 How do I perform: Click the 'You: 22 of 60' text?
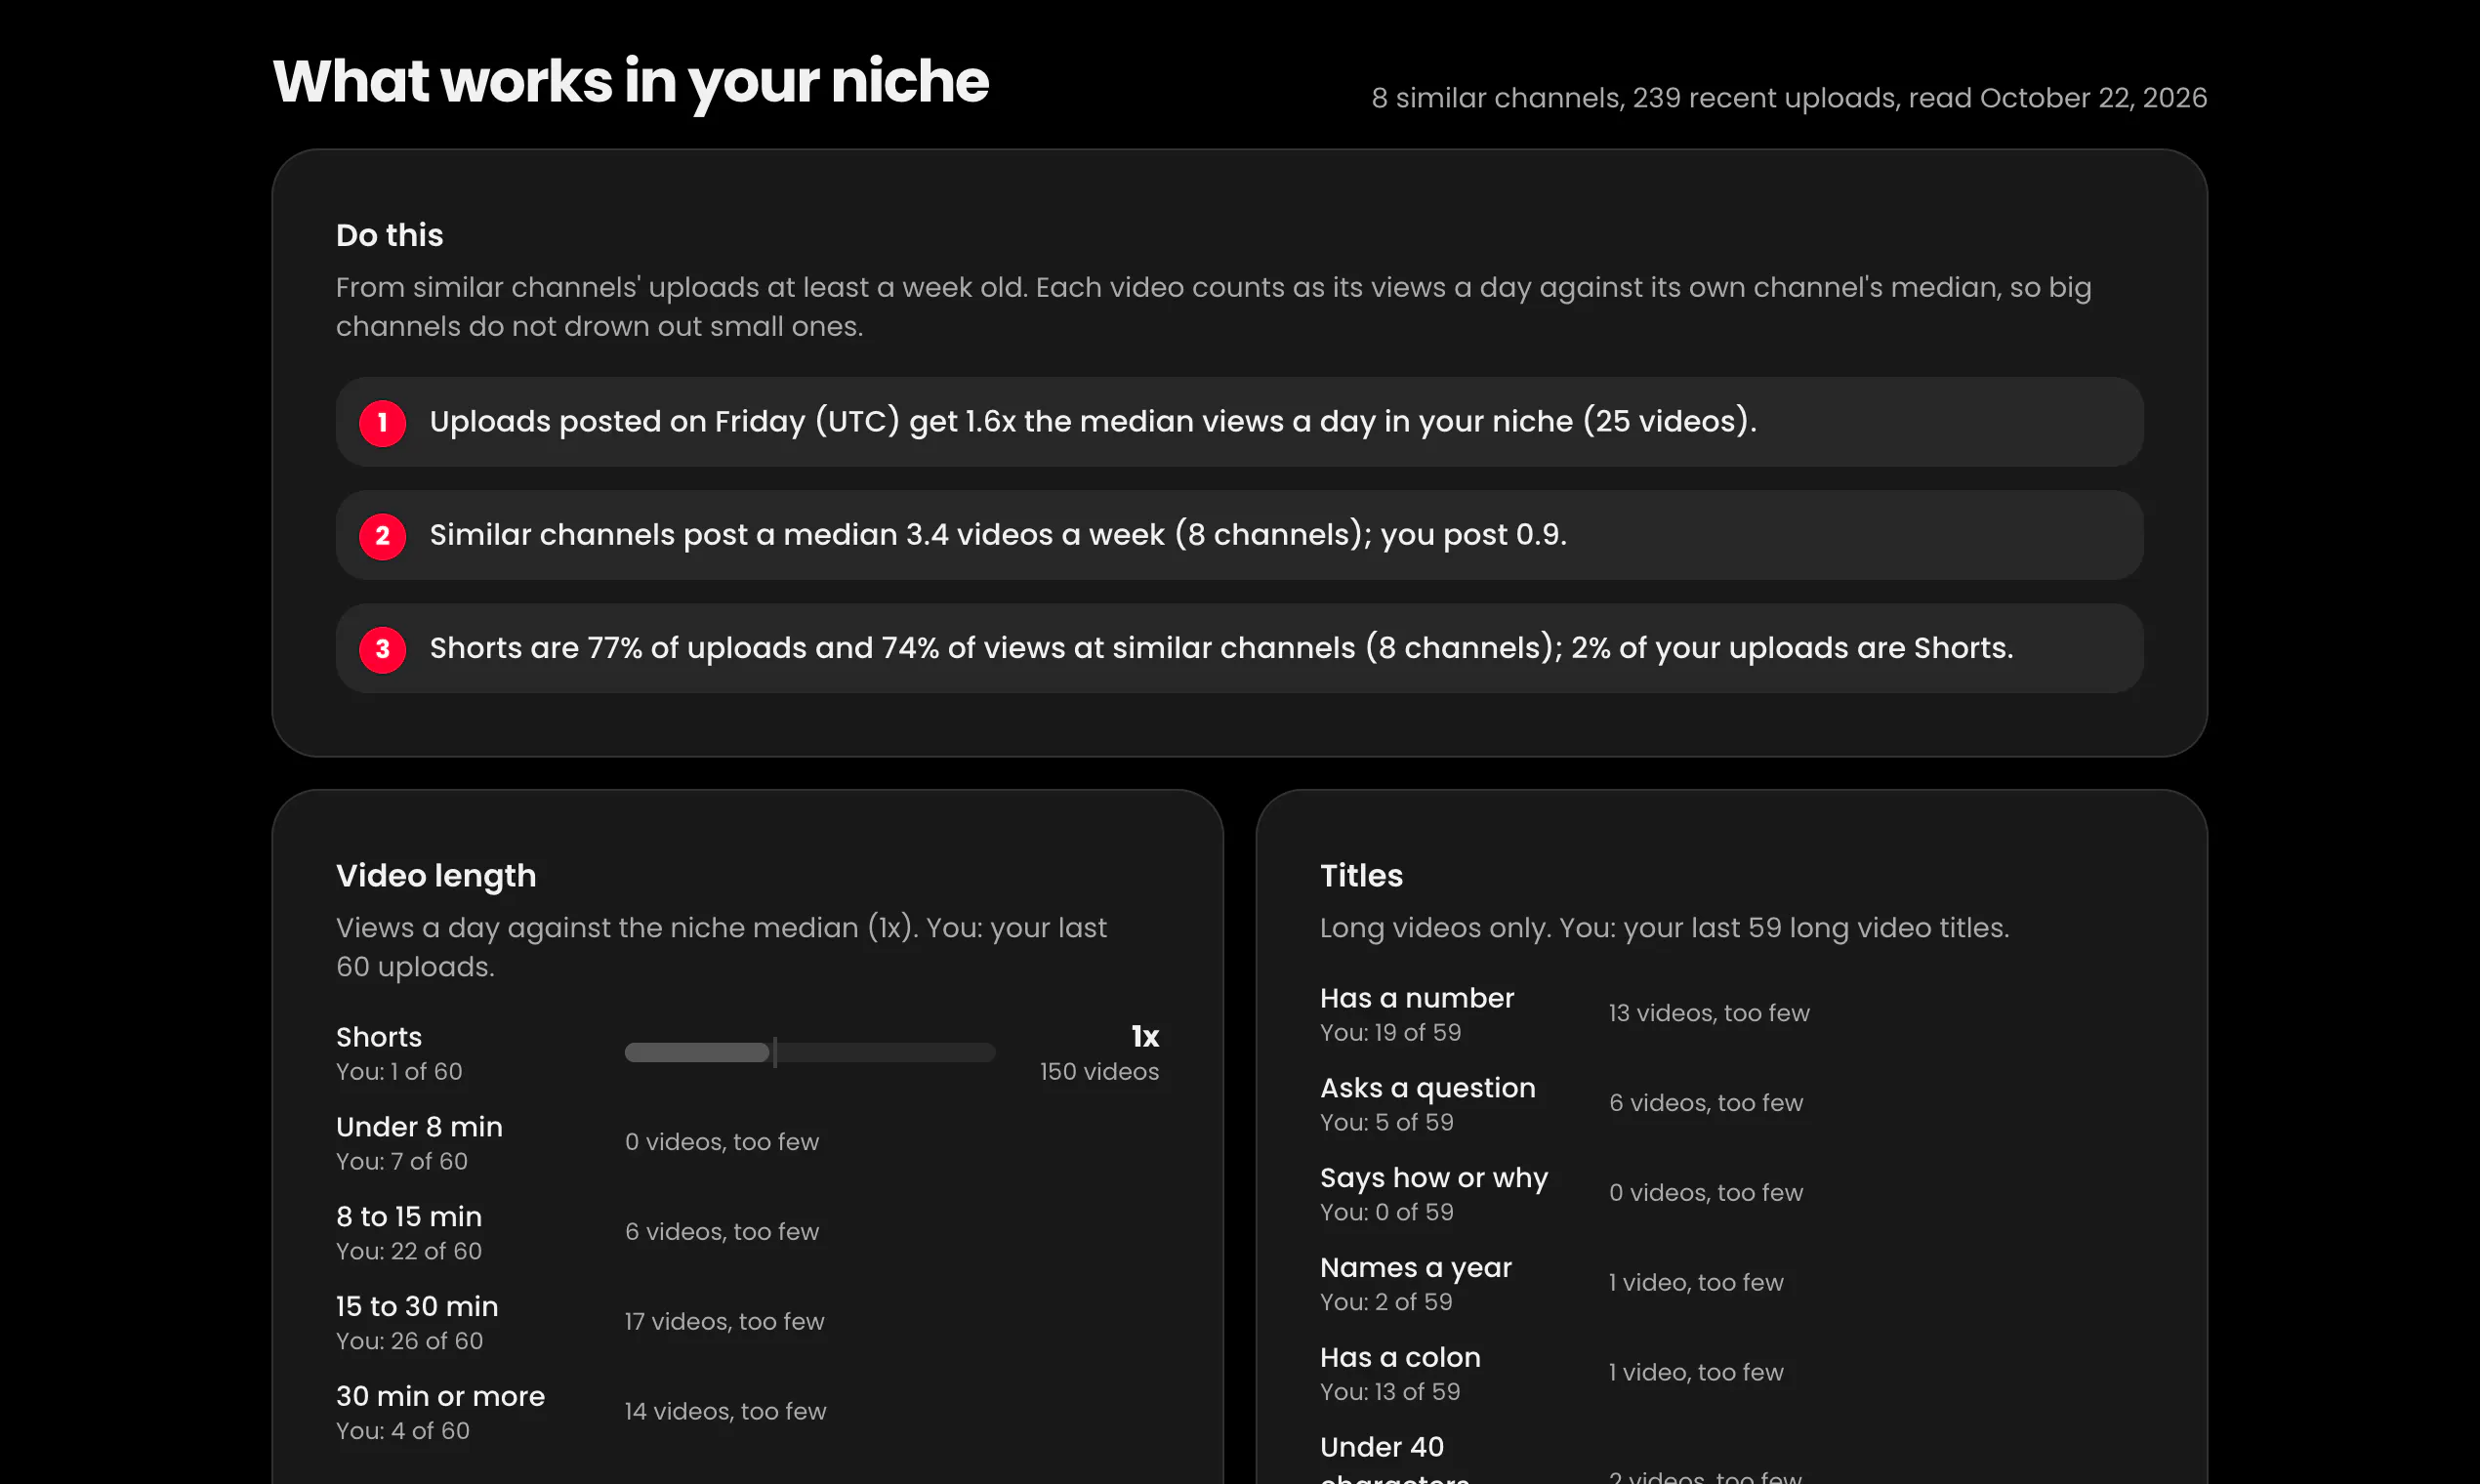pyautogui.click(x=409, y=1251)
